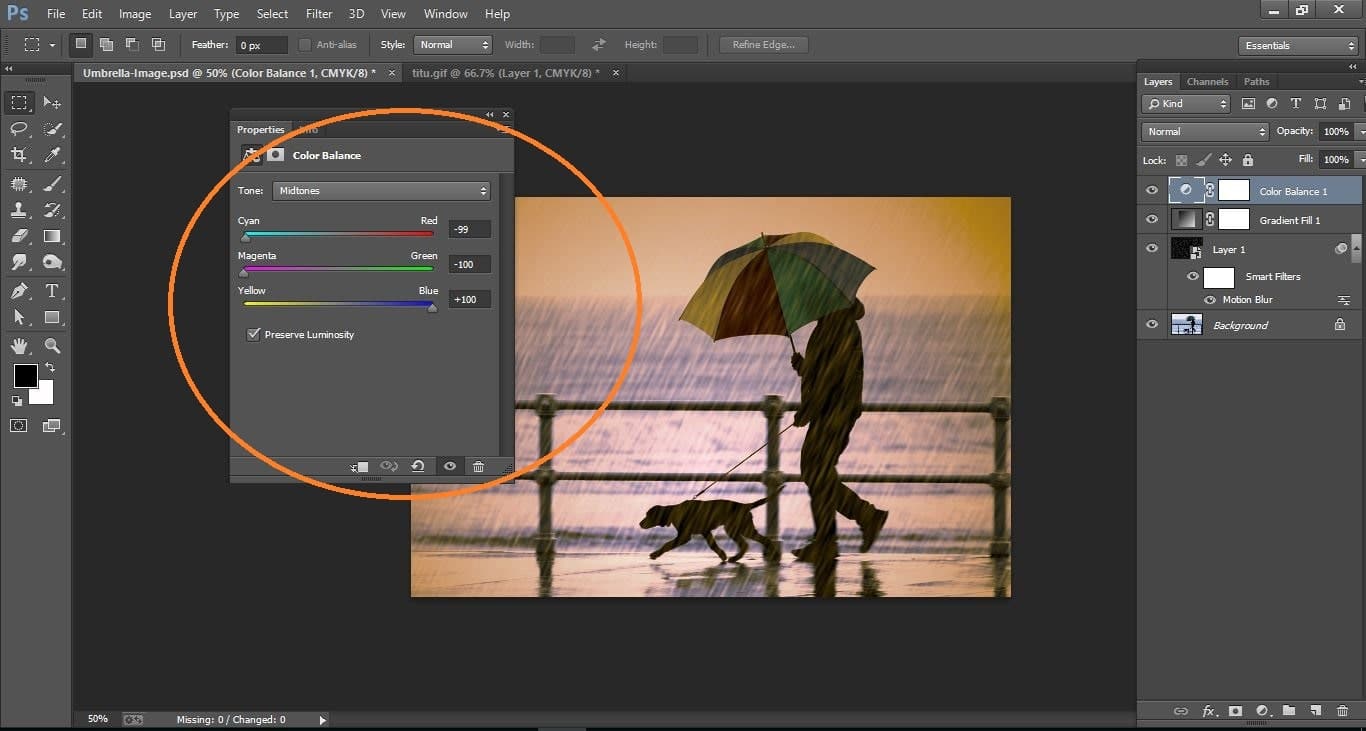The image size is (1366, 731).
Task: Uncheck Preserve Luminosity
Action: pos(253,334)
